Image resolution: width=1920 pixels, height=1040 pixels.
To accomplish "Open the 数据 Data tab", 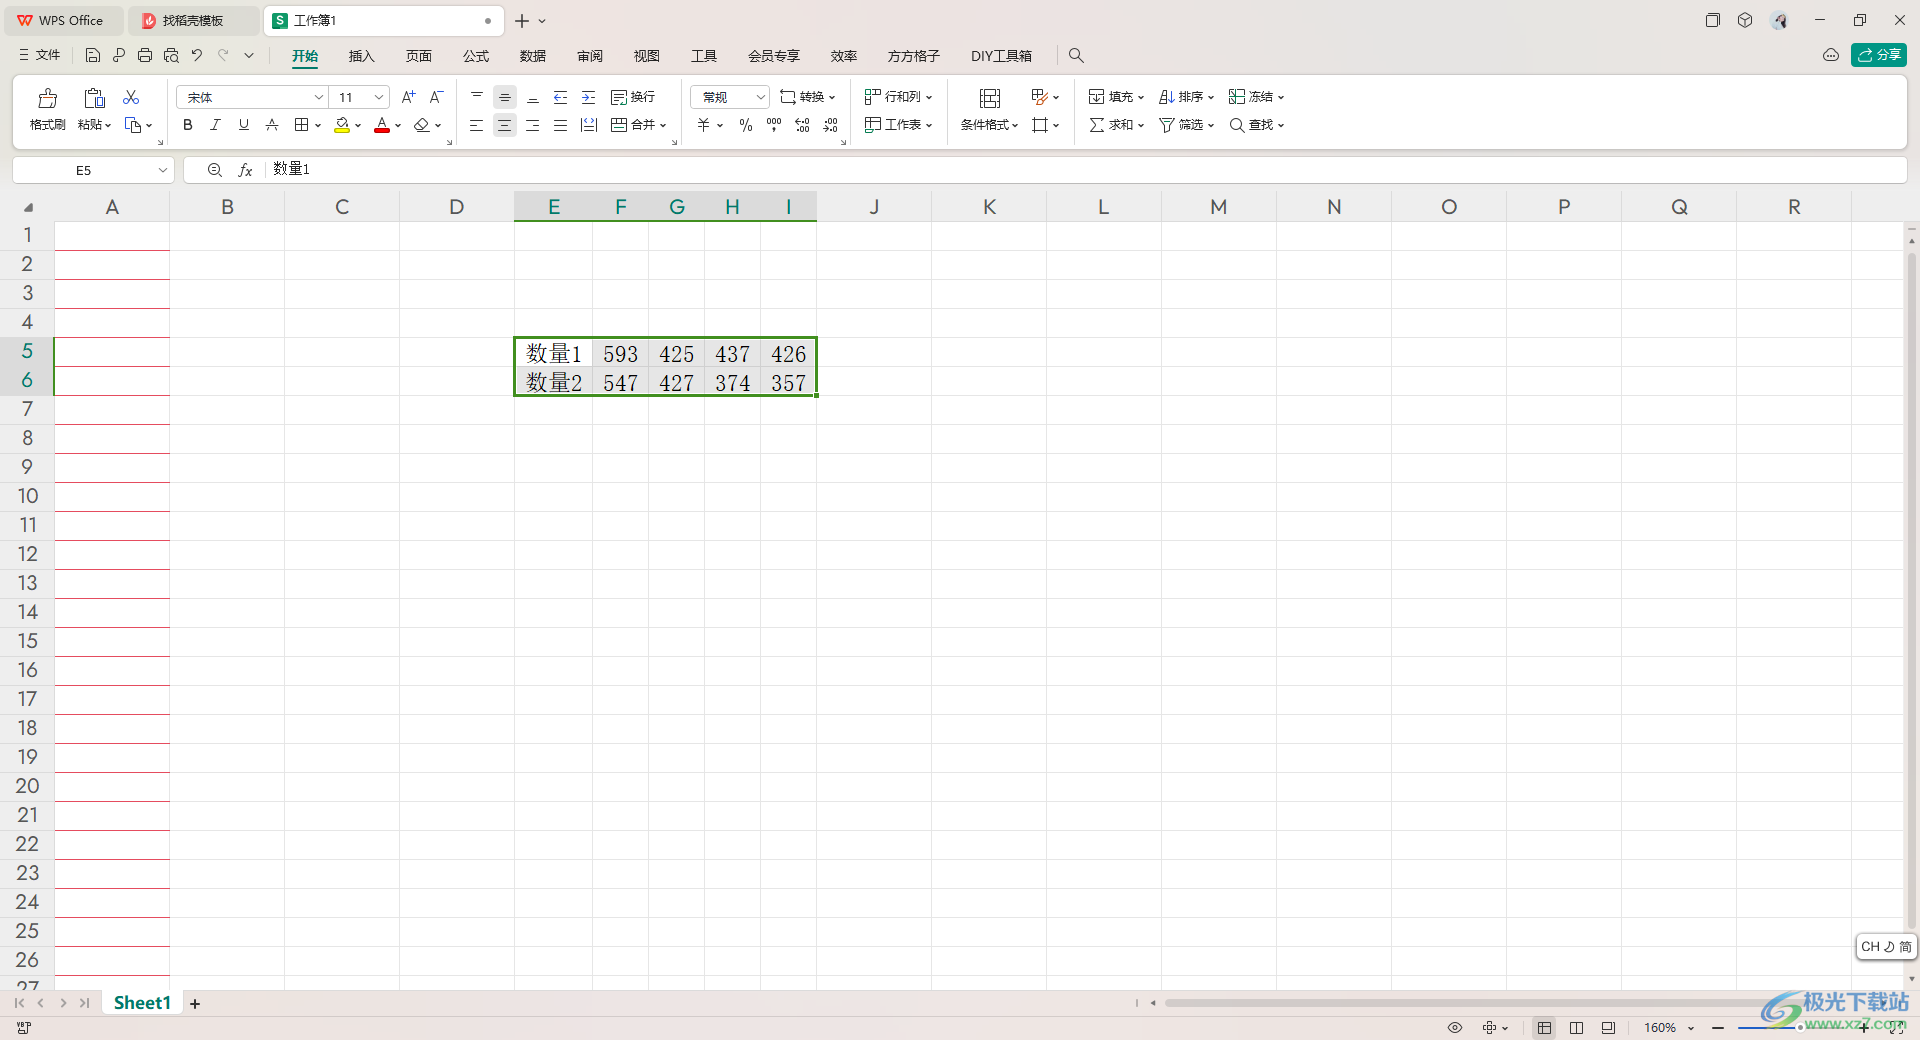I will click(x=533, y=56).
